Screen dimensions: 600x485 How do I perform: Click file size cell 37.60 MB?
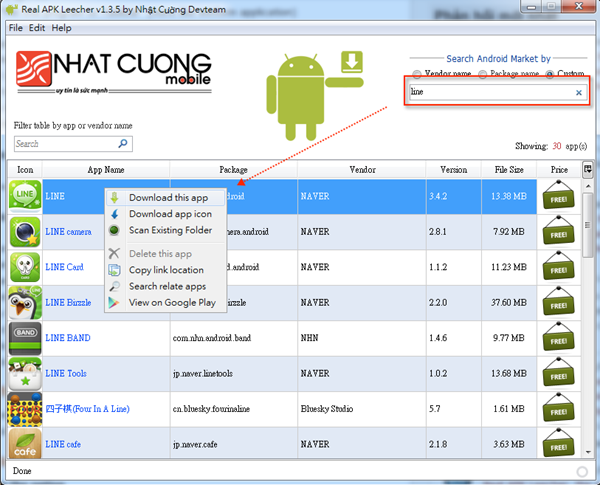509,302
